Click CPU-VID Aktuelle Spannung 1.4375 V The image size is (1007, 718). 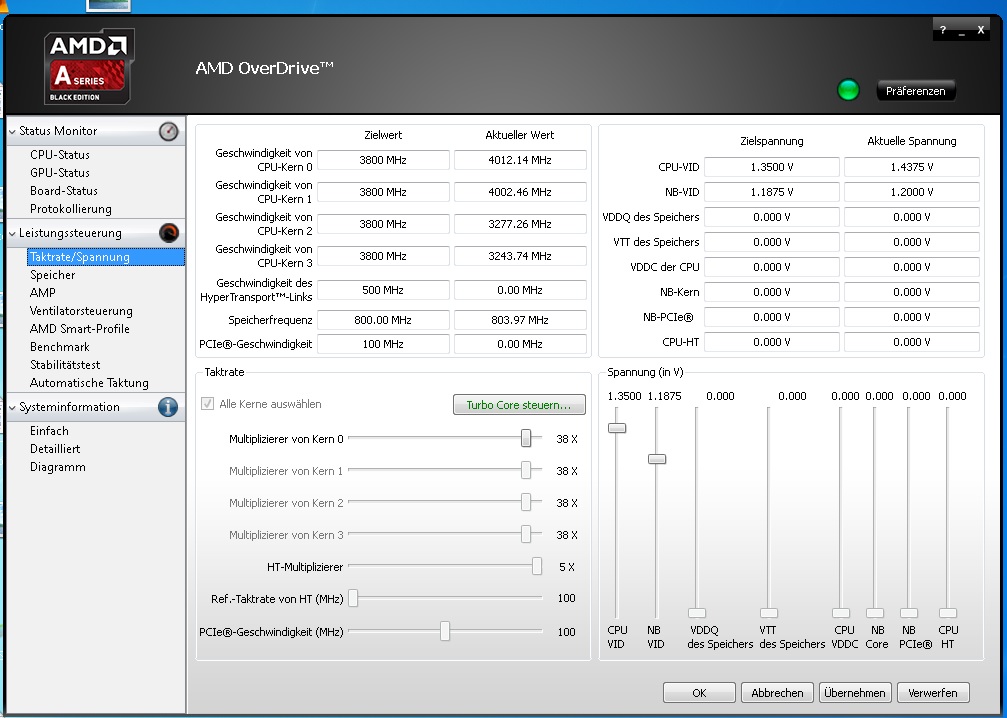coord(911,167)
